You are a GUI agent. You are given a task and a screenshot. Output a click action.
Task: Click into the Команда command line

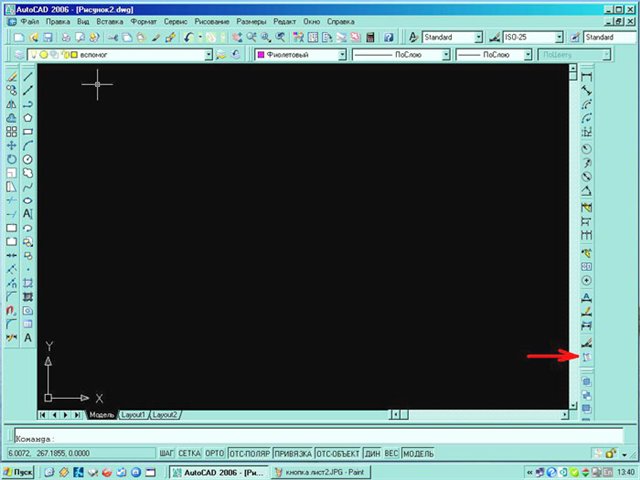coord(300,437)
